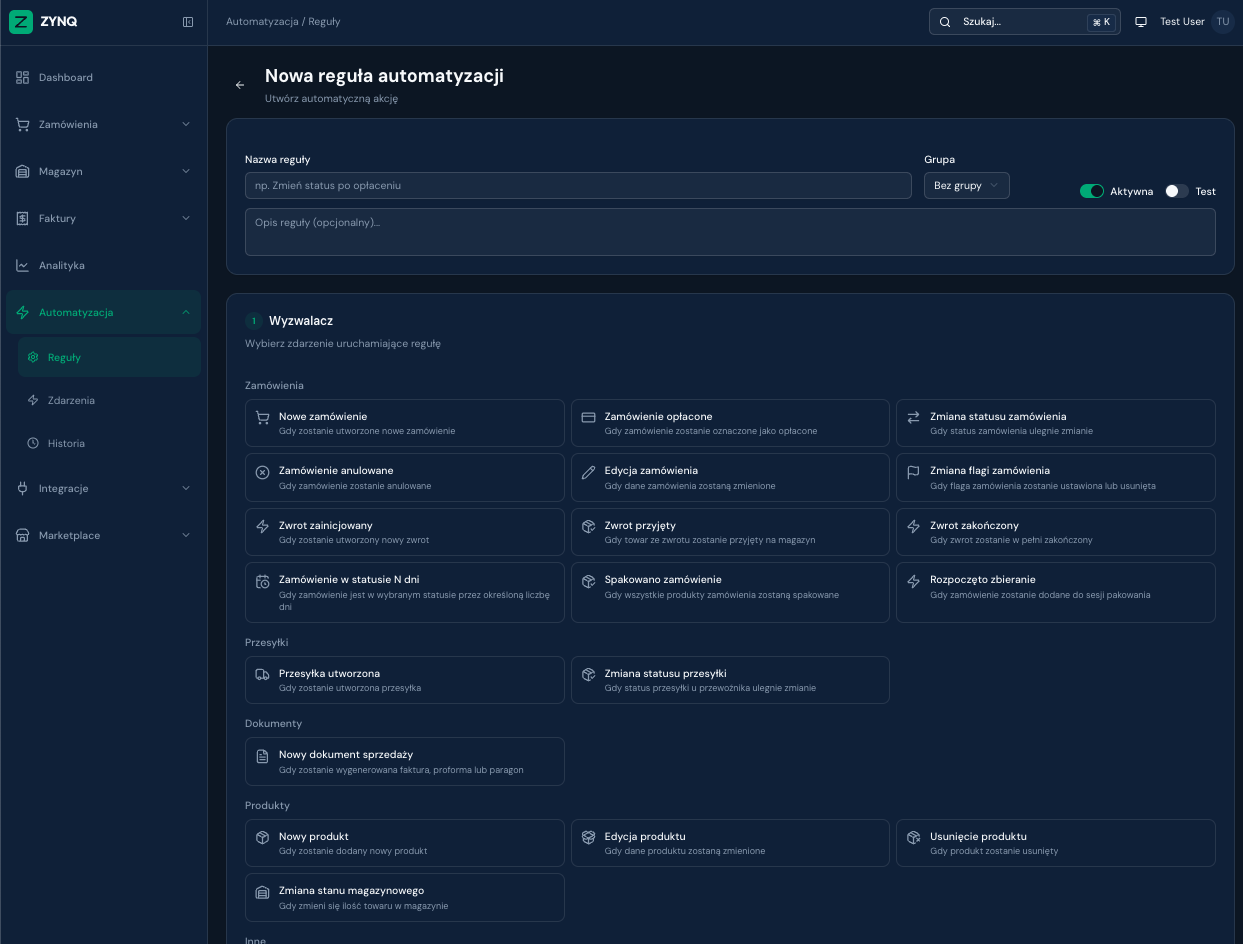
Task: Select the Spakowano zamówienie trigger card
Action: [x=730, y=592]
